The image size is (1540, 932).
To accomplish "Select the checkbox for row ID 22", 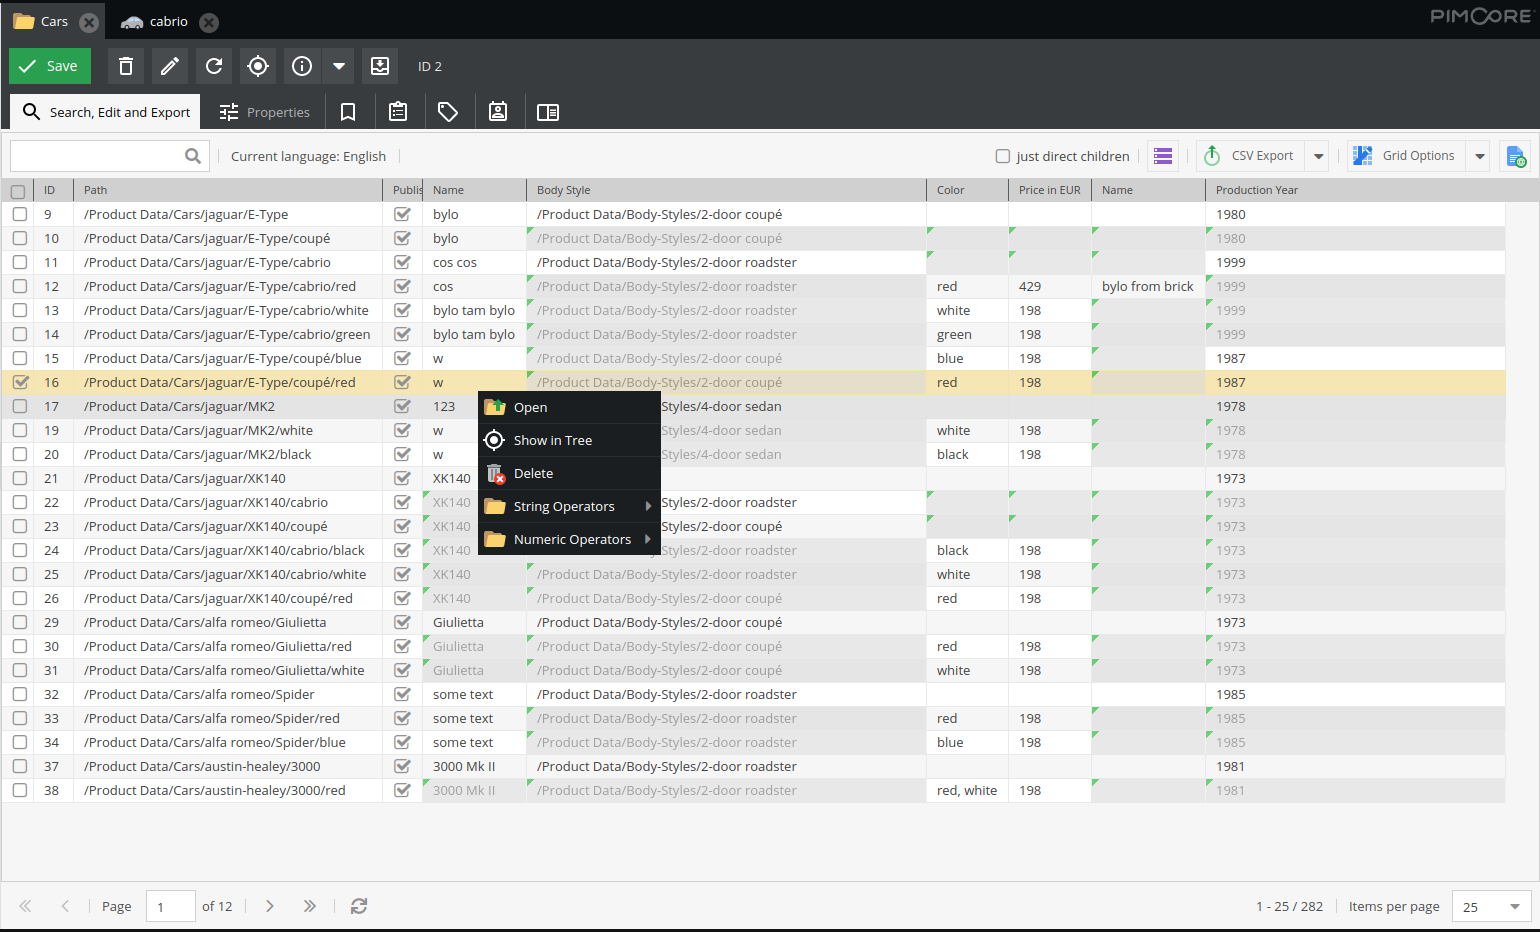I will (x=20, y=502).
